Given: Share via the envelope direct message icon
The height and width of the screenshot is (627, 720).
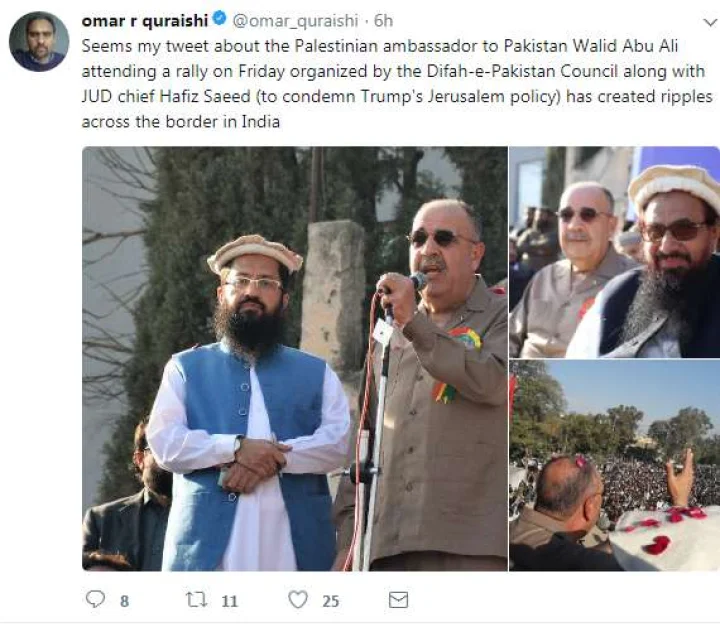Looking at the screenshot, I should click(398, 600).
